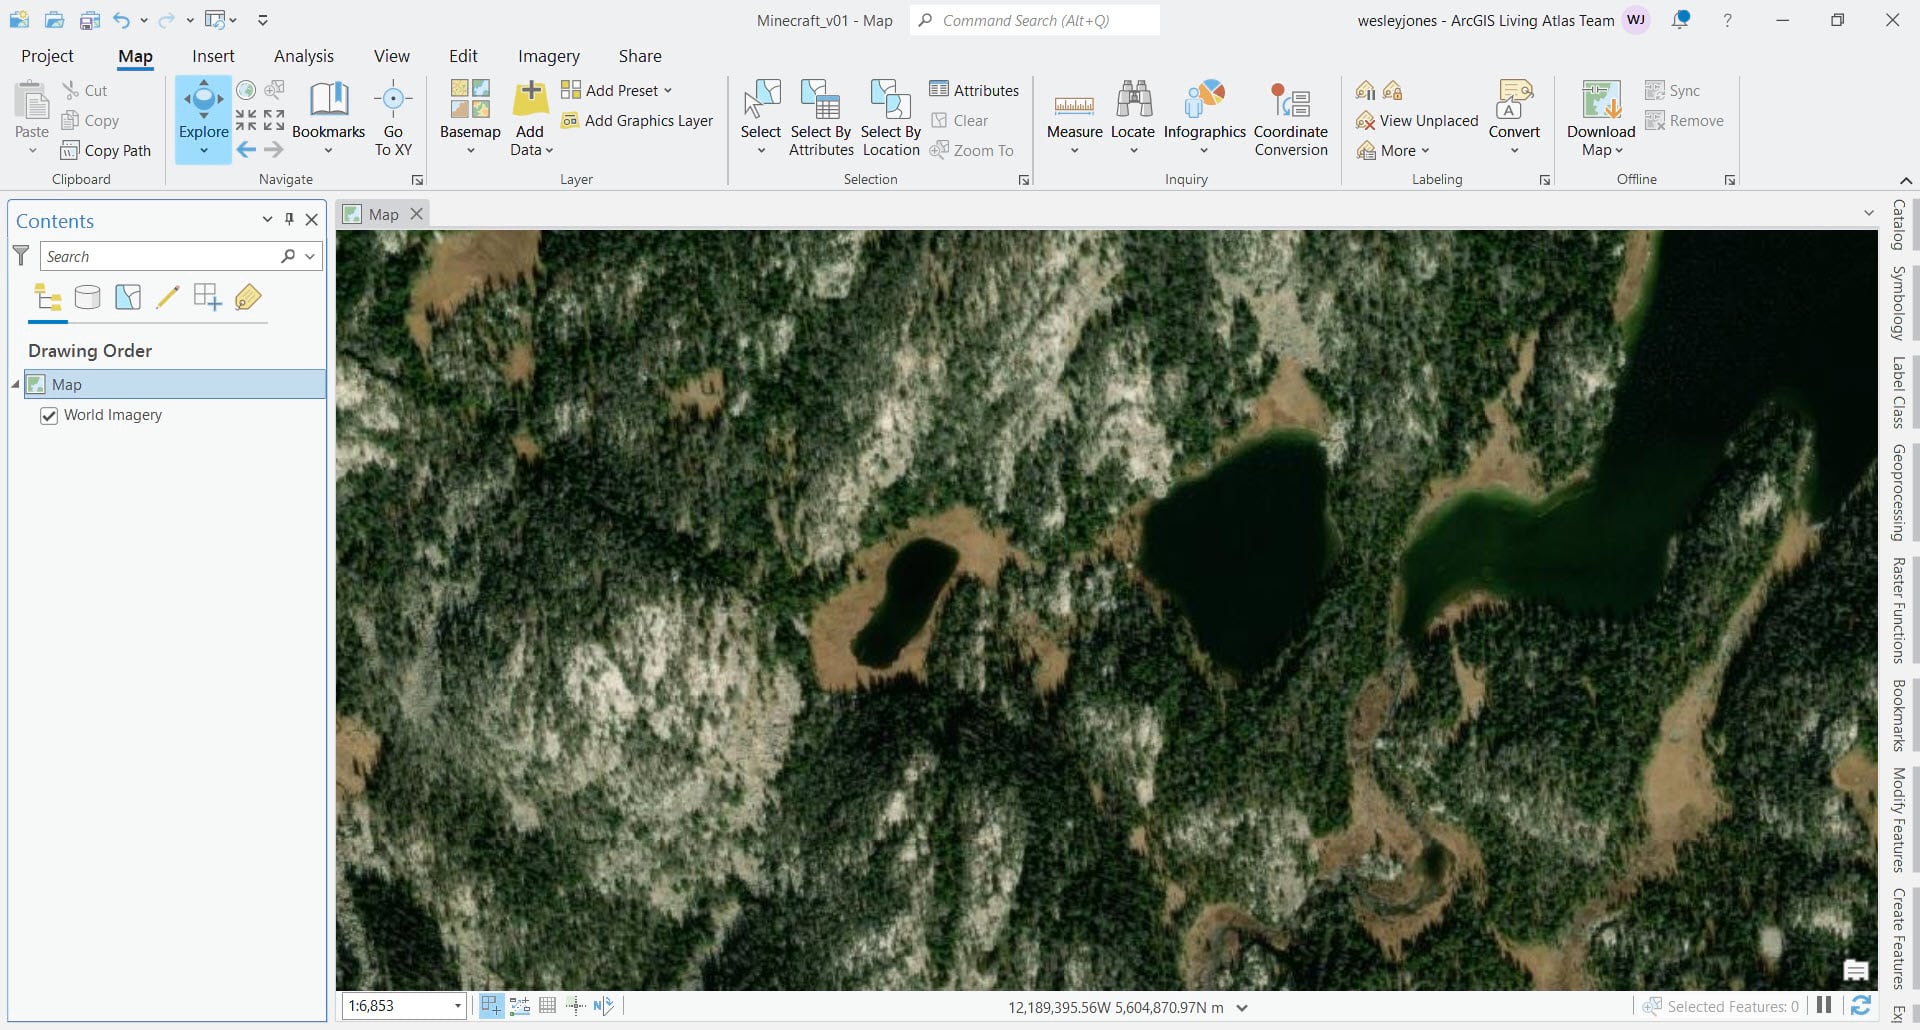Go to next extent arrow
This screenshot has width=1920, height=1030.
(273, 150)
